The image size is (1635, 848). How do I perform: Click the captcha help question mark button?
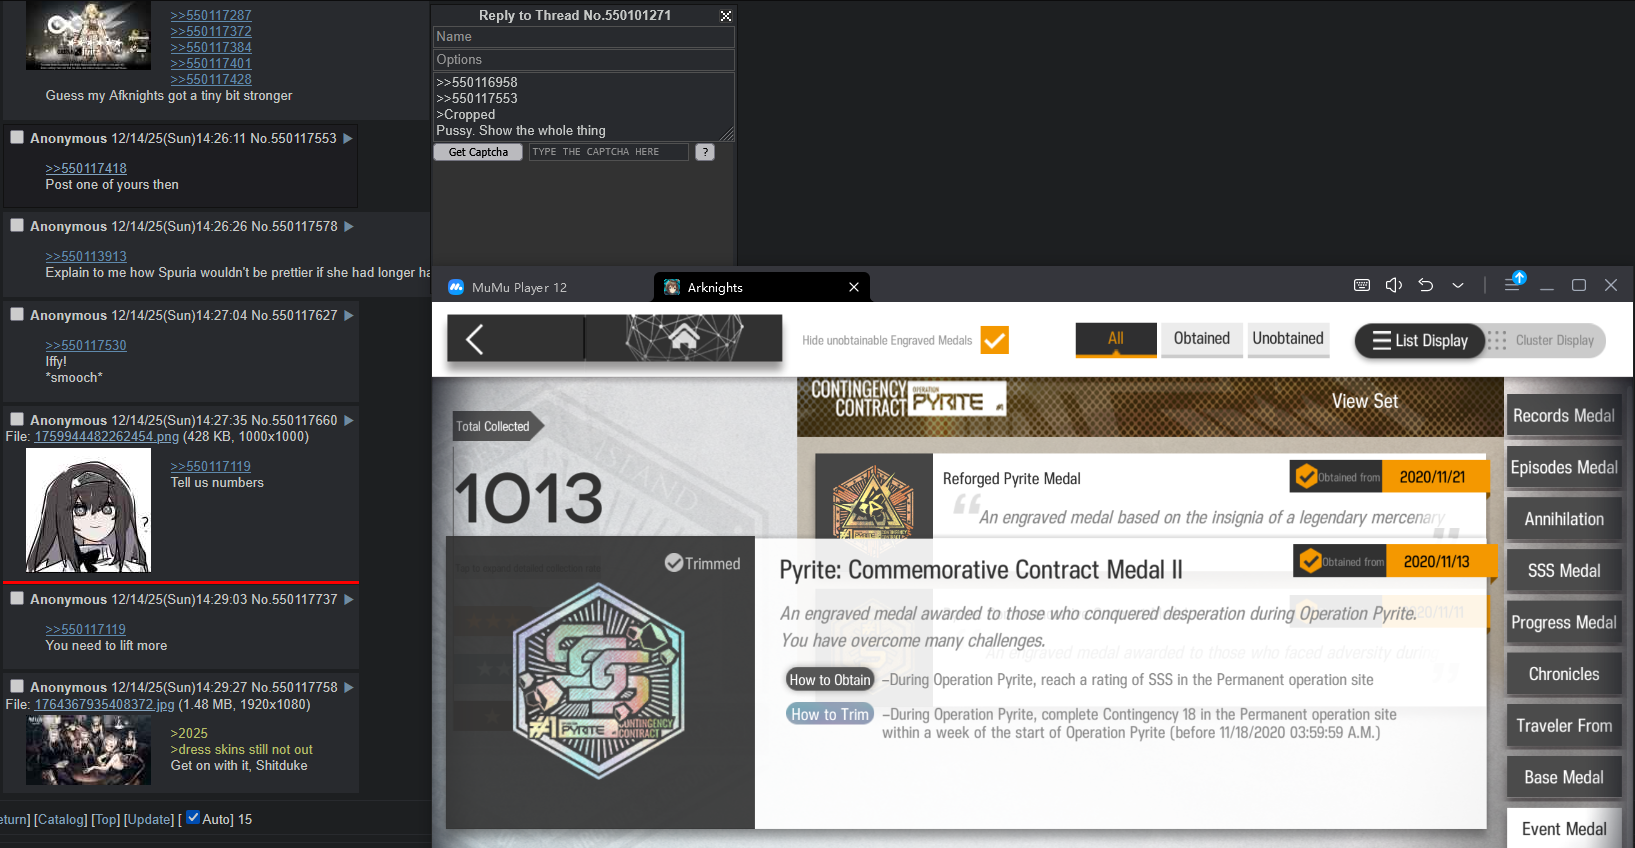(705, 152)
